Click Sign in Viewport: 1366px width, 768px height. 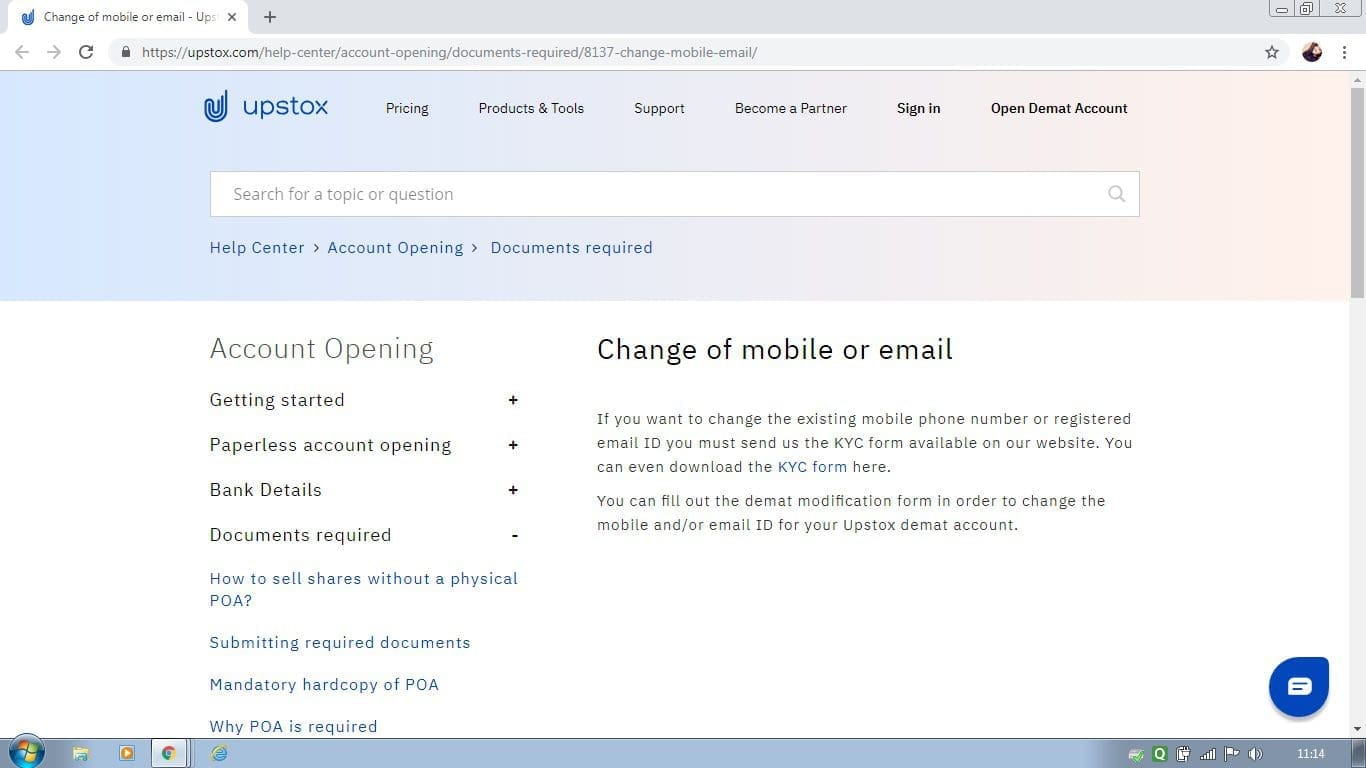tap(918, 108)
